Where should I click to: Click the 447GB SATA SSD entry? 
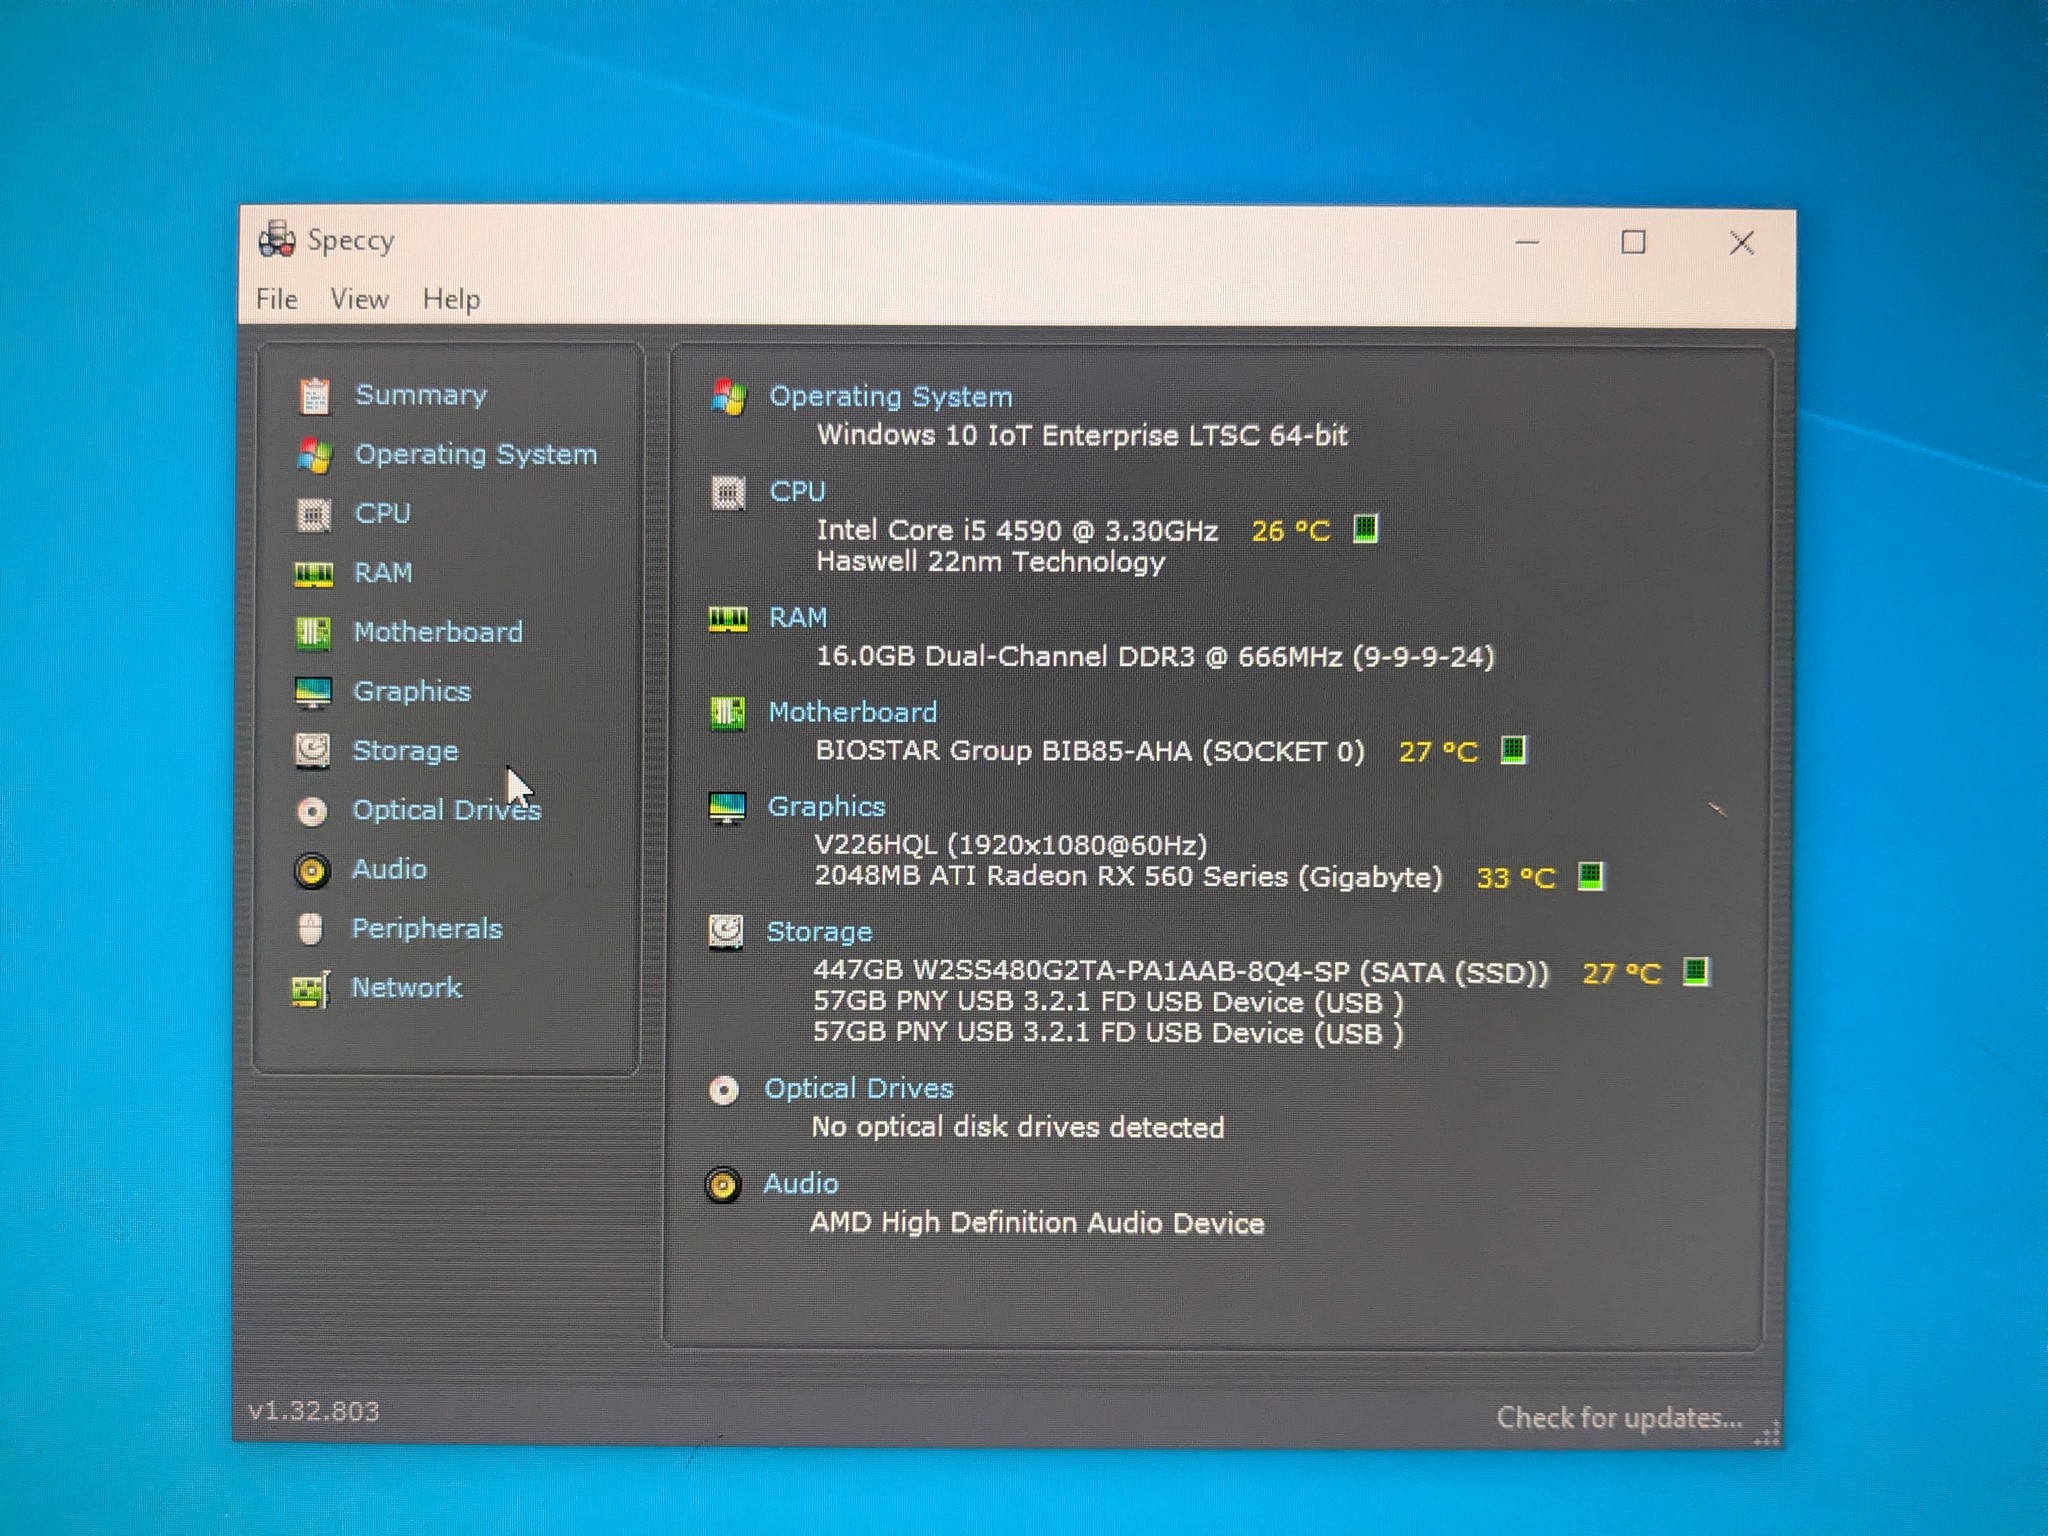1181,972
